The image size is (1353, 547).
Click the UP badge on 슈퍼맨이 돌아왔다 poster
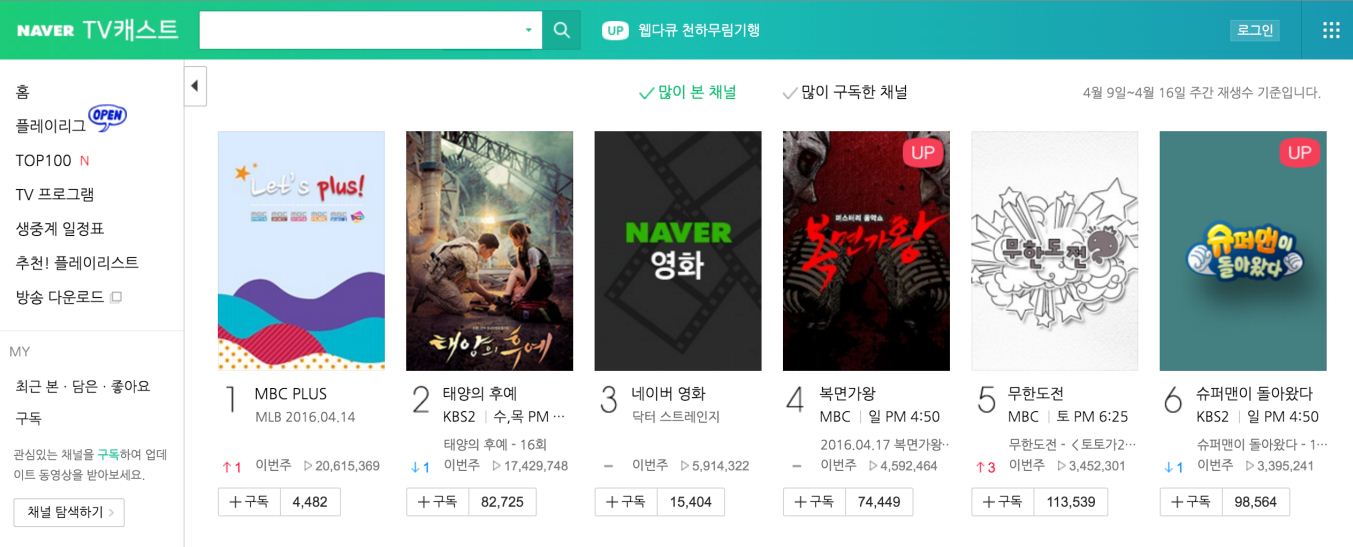1299,153
